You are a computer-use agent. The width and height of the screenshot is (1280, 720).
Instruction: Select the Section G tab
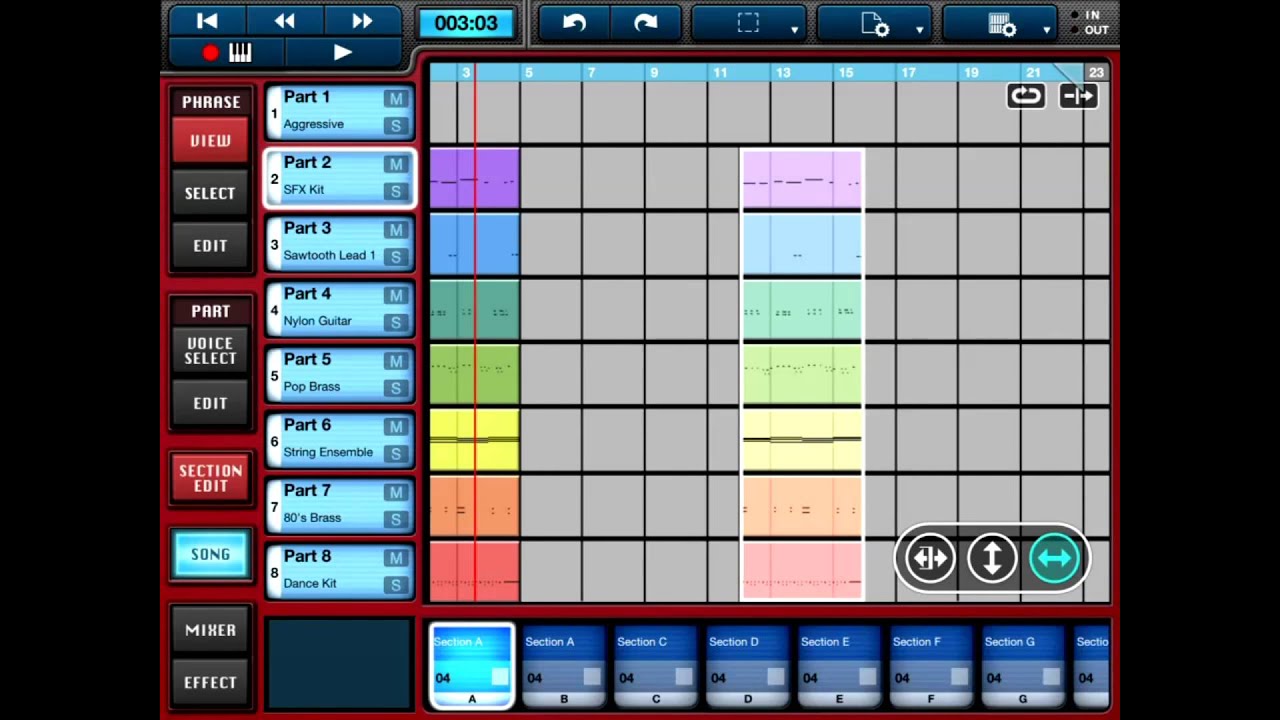[1023, 666]
